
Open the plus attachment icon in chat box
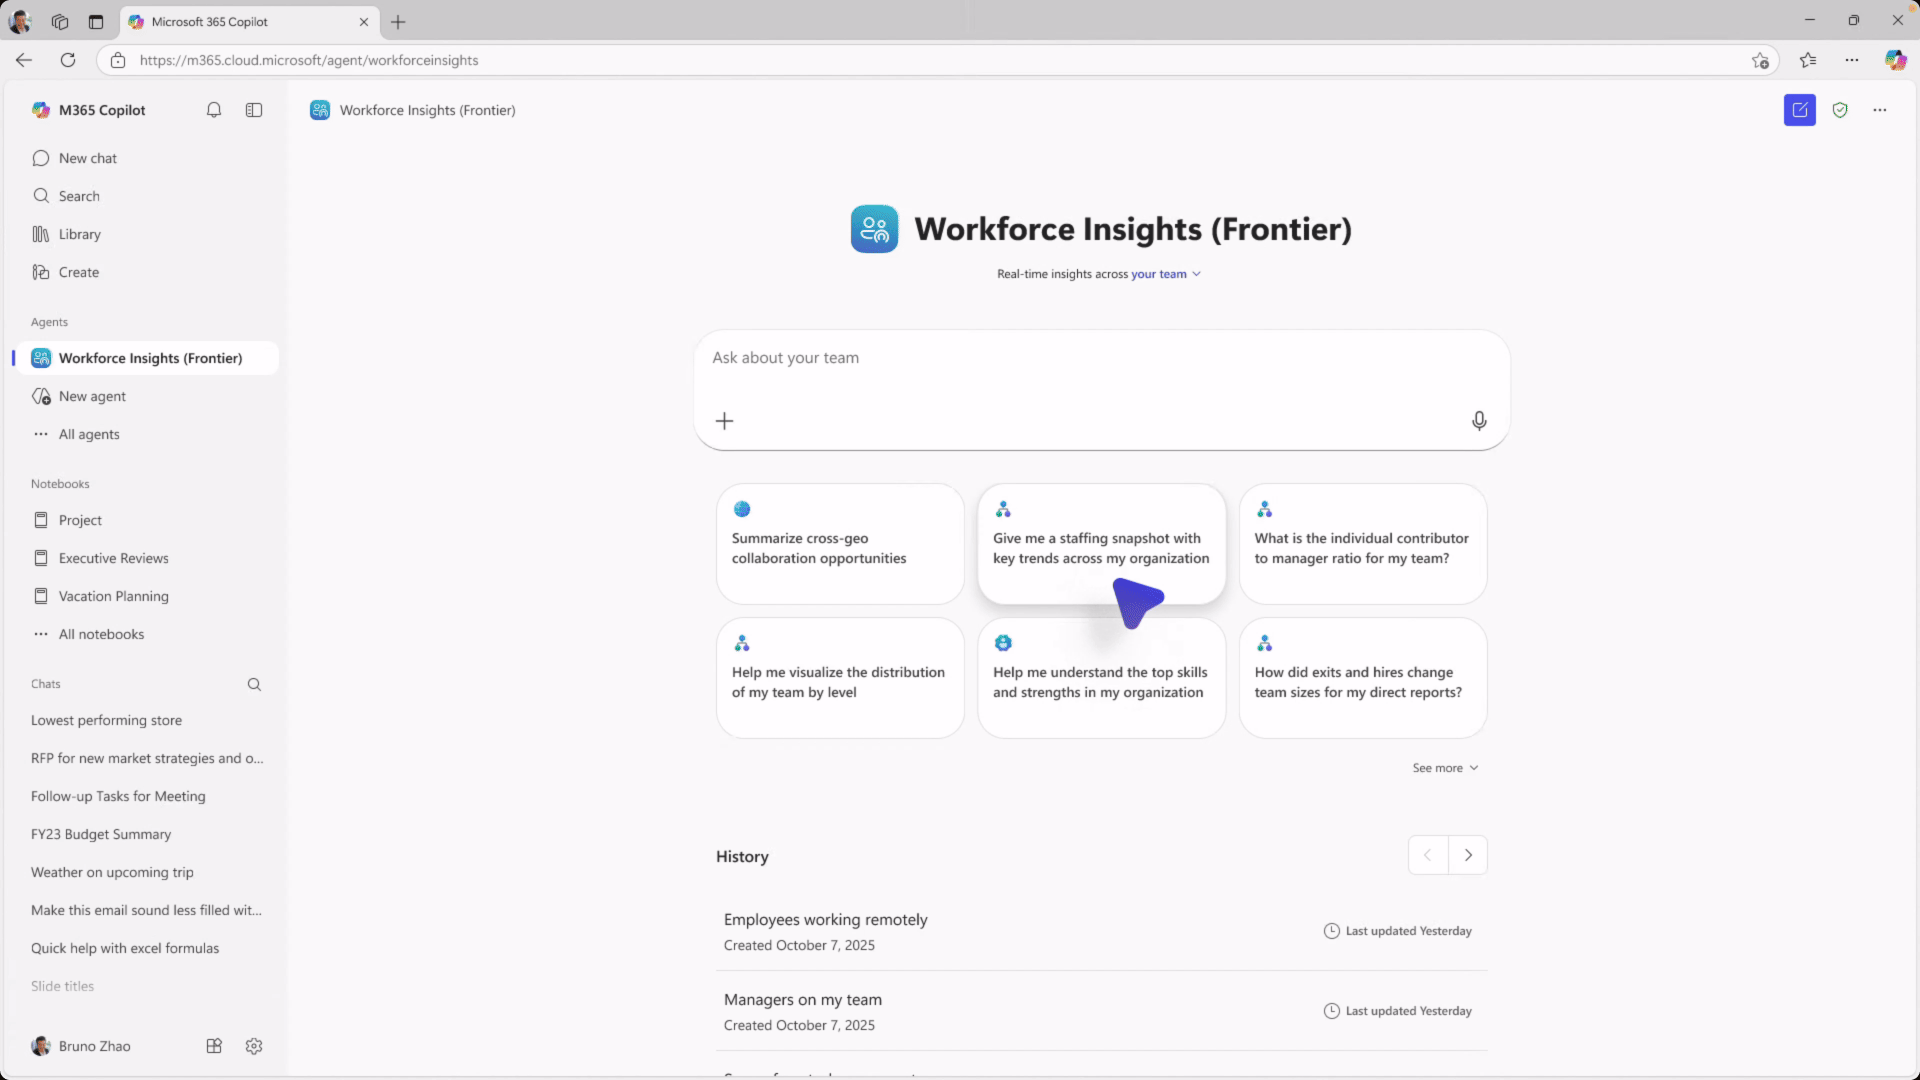click(724, 421)
